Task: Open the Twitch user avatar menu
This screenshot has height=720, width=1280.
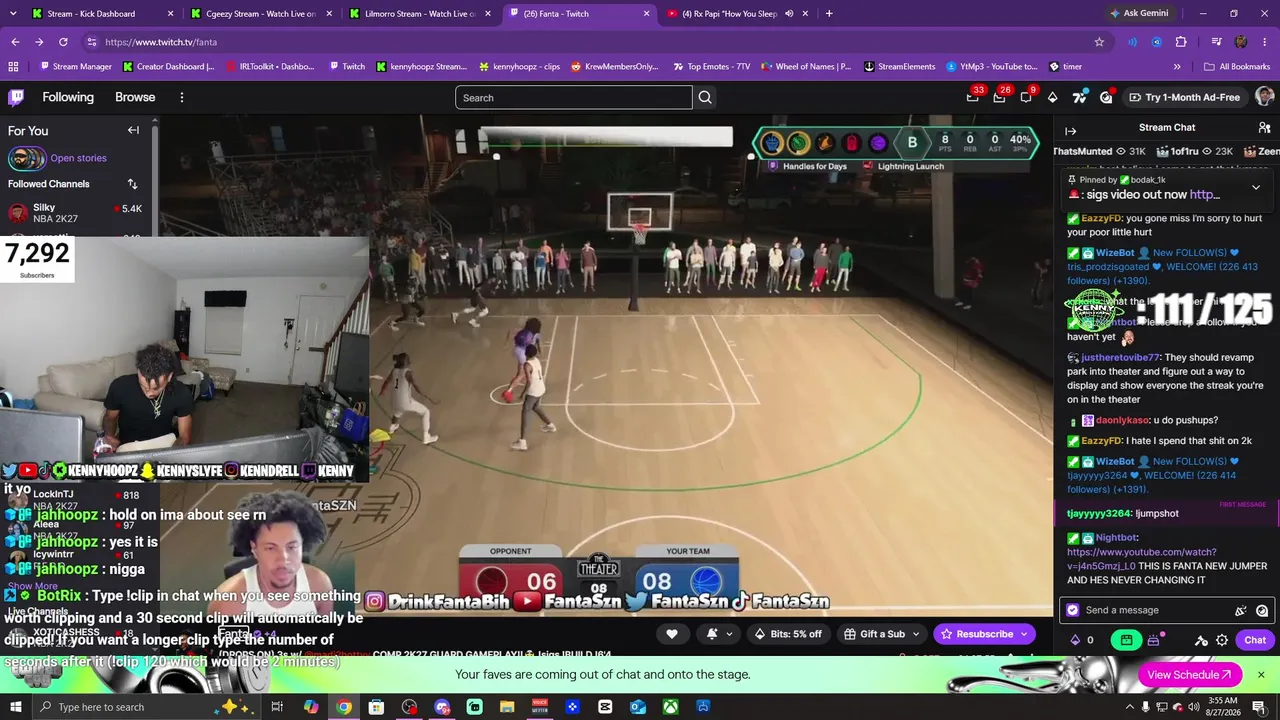Action: click(1264, 97)
